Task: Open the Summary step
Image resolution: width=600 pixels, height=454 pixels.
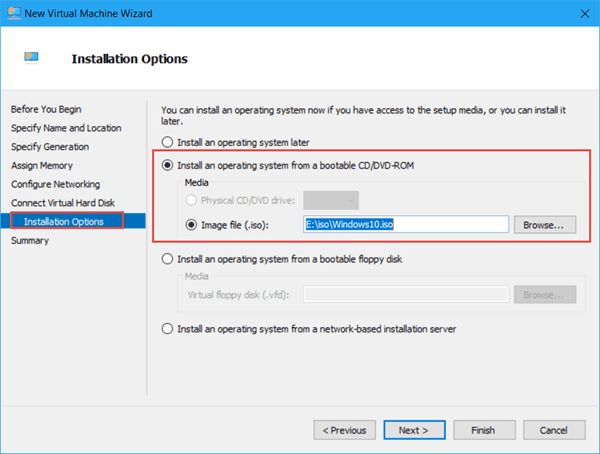Action: coord(30,240)
